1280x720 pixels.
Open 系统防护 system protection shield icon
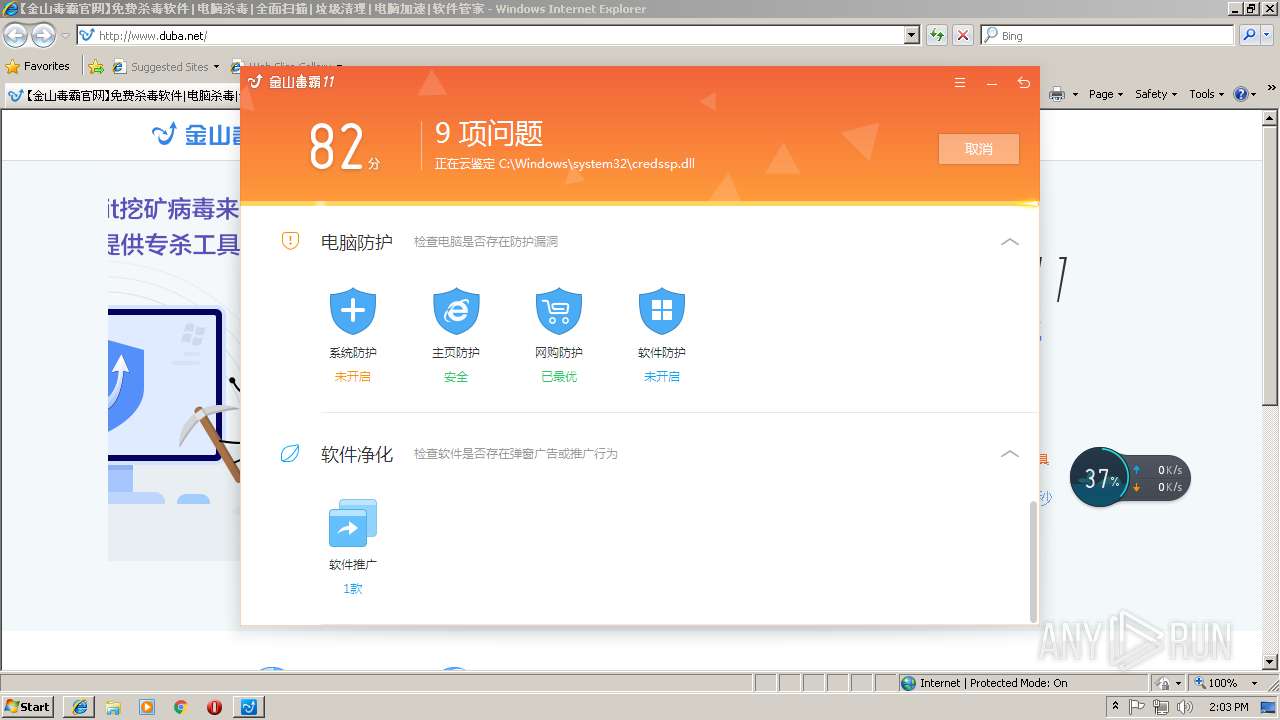[352, 312]
